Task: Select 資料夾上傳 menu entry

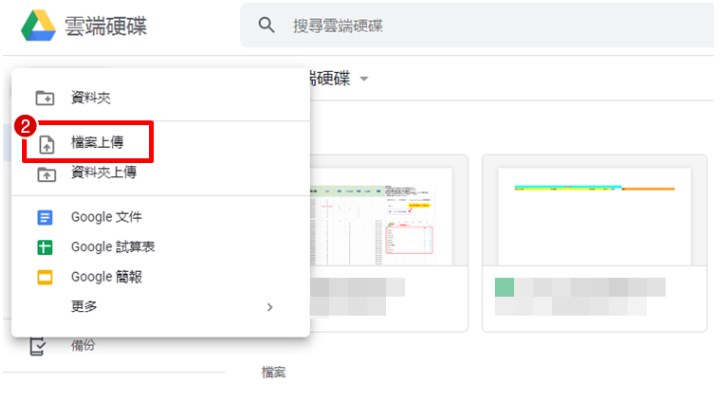Action: (103, 173)
